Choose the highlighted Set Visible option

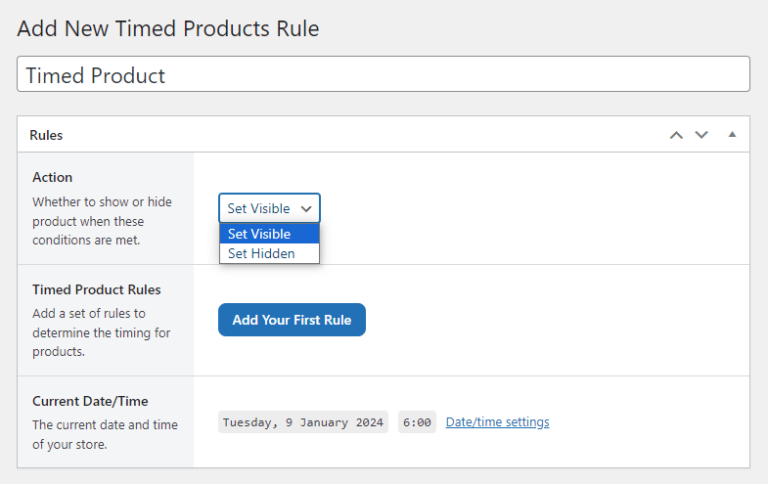[x=269, y=234]
